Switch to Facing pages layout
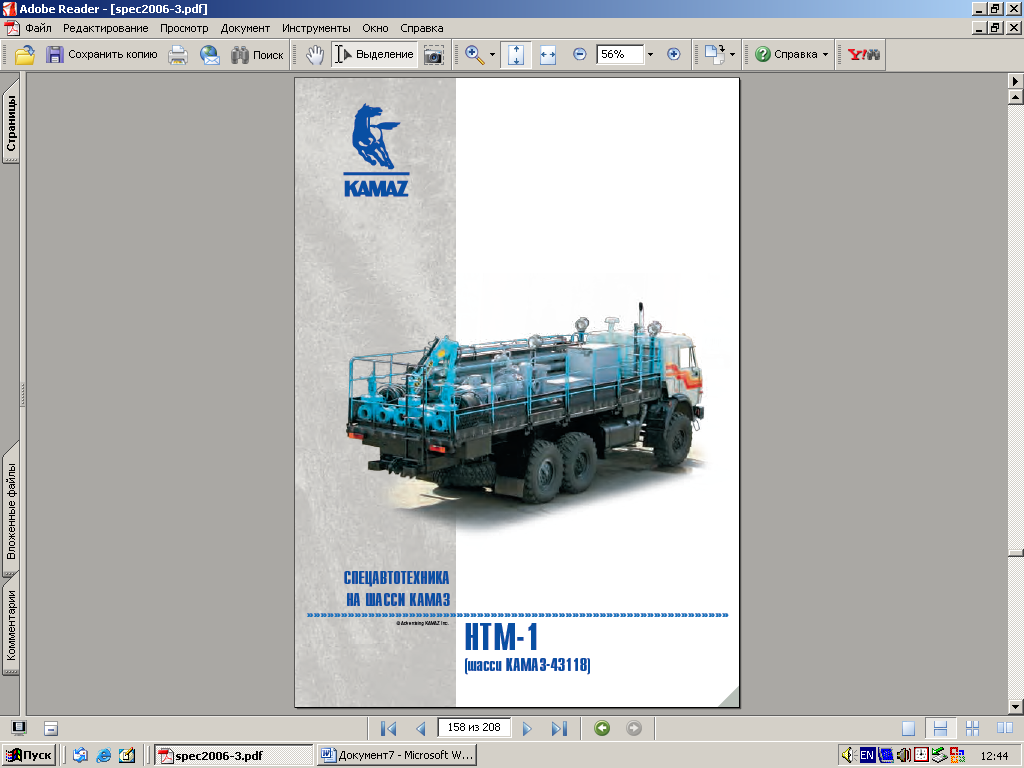The height and width of the screenshot is (768, 1024). point(1004,728)
